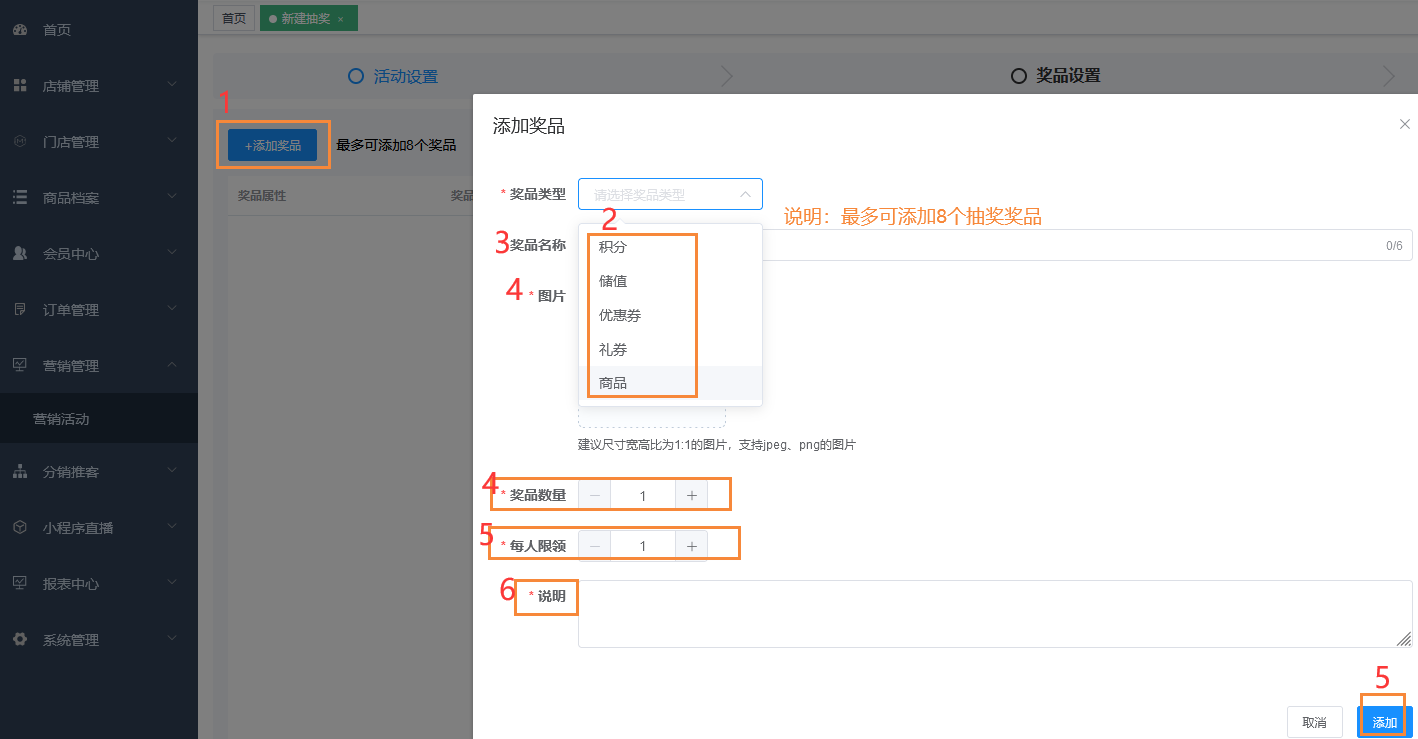Image resolution: width=1418 pixels, height=739 pixels.
Task: Click the 系统管理 gear icon
Action: pos(20,640)
